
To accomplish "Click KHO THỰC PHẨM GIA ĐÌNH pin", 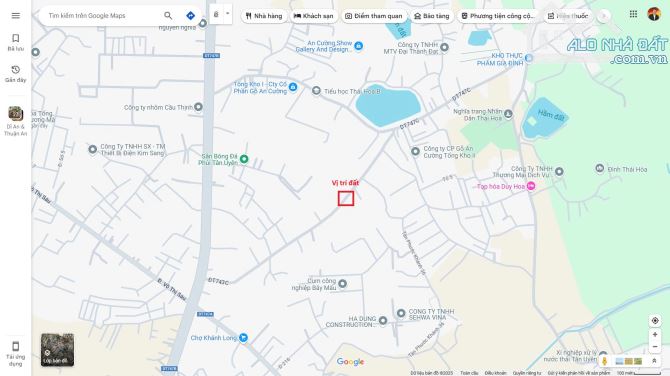I will point(529,58).
